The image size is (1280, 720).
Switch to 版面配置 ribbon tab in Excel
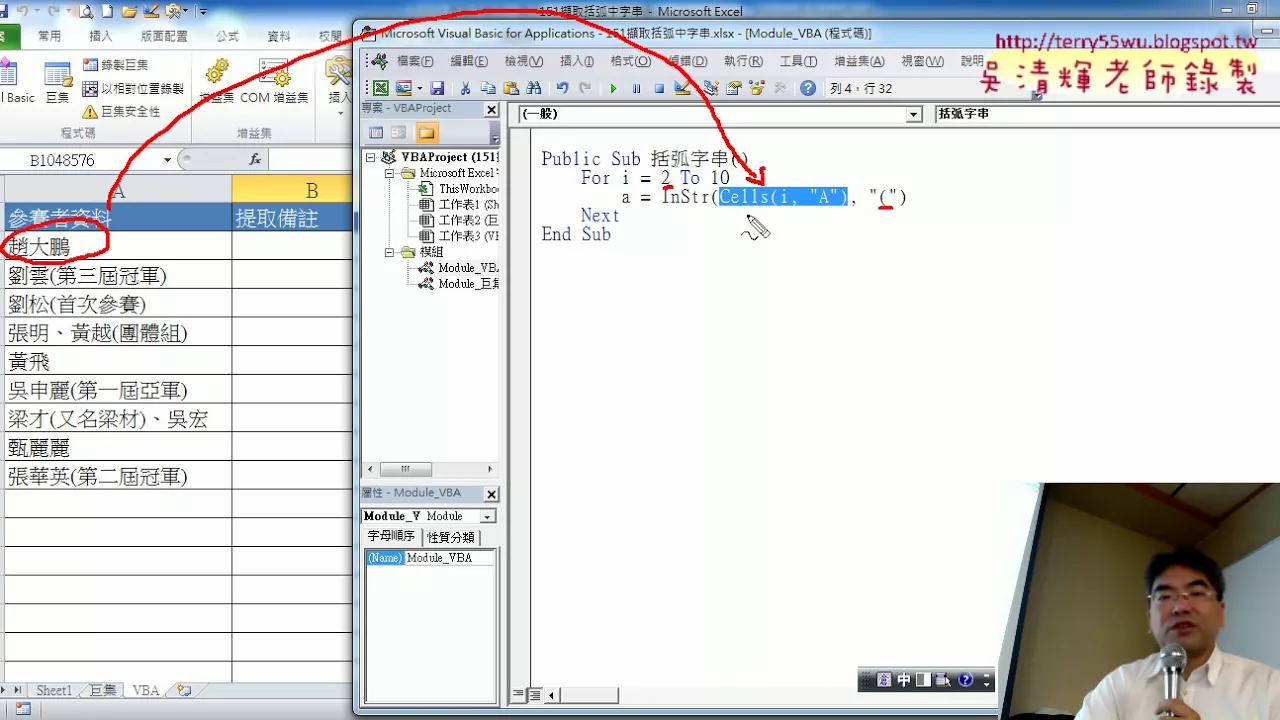tap(164, 36)
